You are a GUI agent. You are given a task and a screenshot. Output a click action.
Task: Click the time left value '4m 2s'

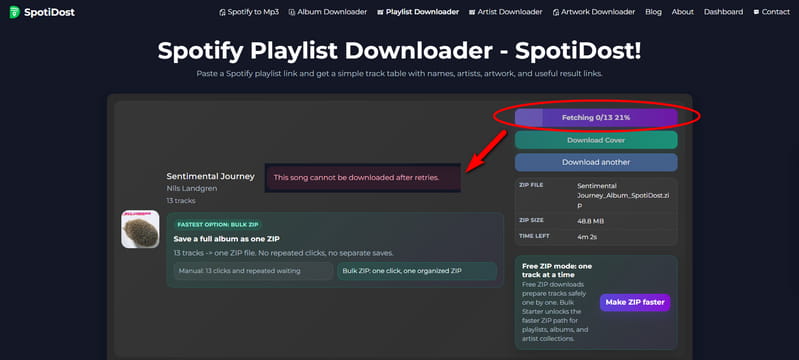[x=586, y=237]
